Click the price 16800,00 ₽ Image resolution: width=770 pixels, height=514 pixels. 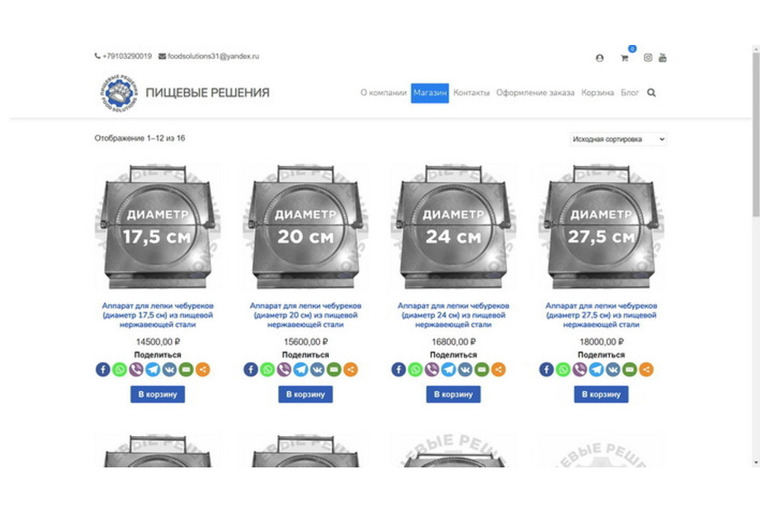coord(453,342)
